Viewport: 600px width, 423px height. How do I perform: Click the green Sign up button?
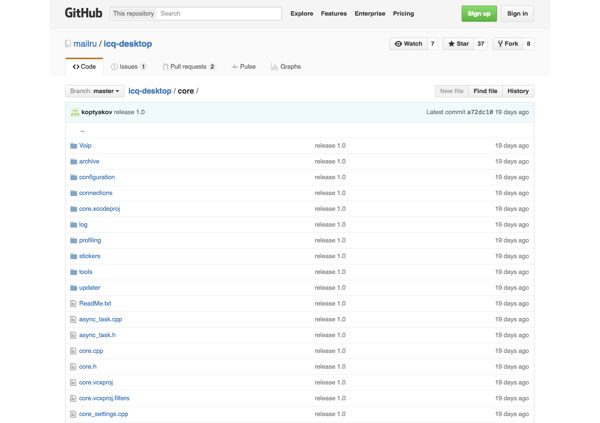point(479,13)
